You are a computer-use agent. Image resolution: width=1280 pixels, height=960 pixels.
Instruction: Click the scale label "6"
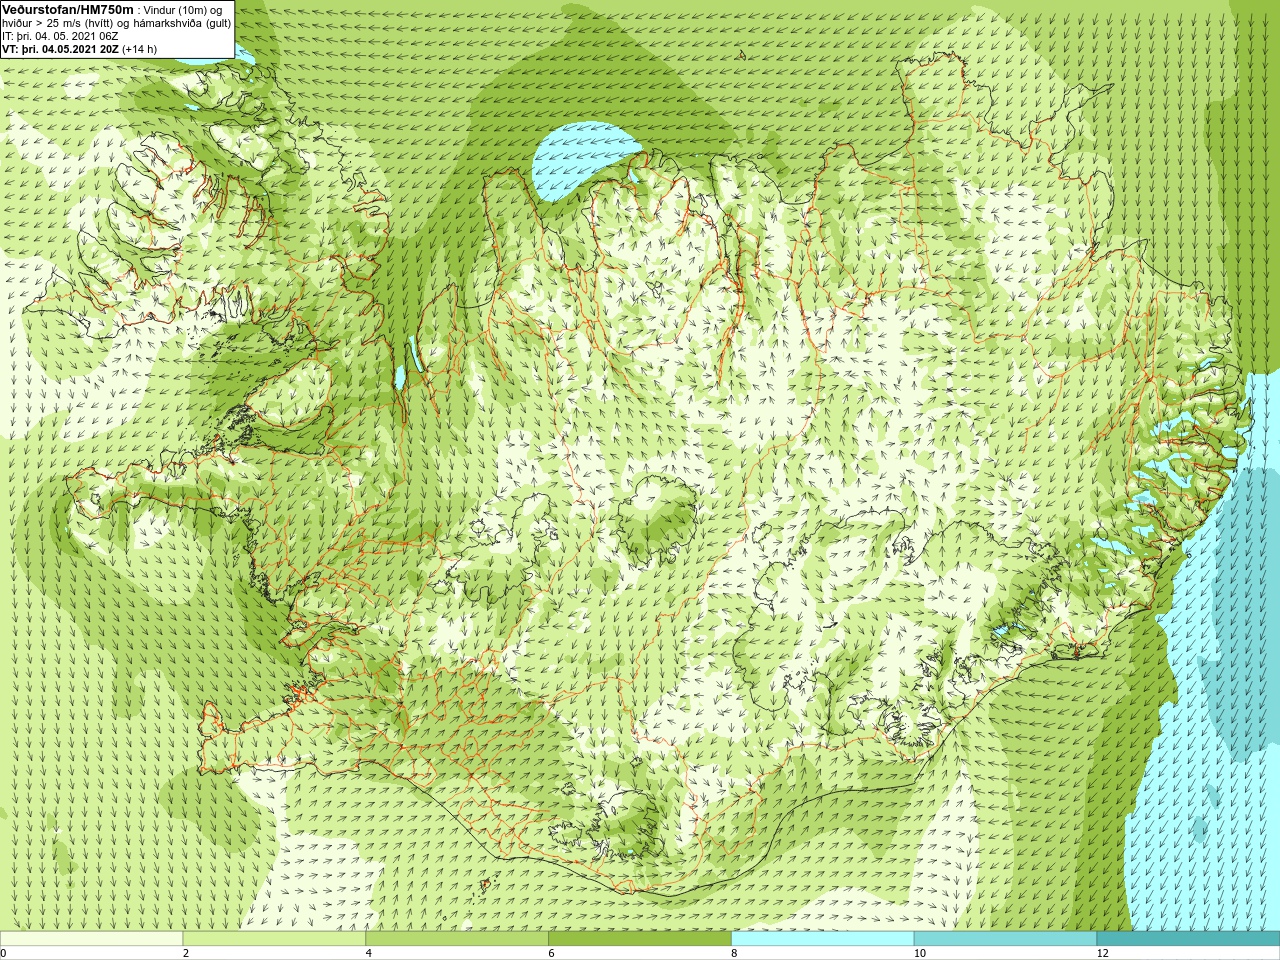coord(552,953)
